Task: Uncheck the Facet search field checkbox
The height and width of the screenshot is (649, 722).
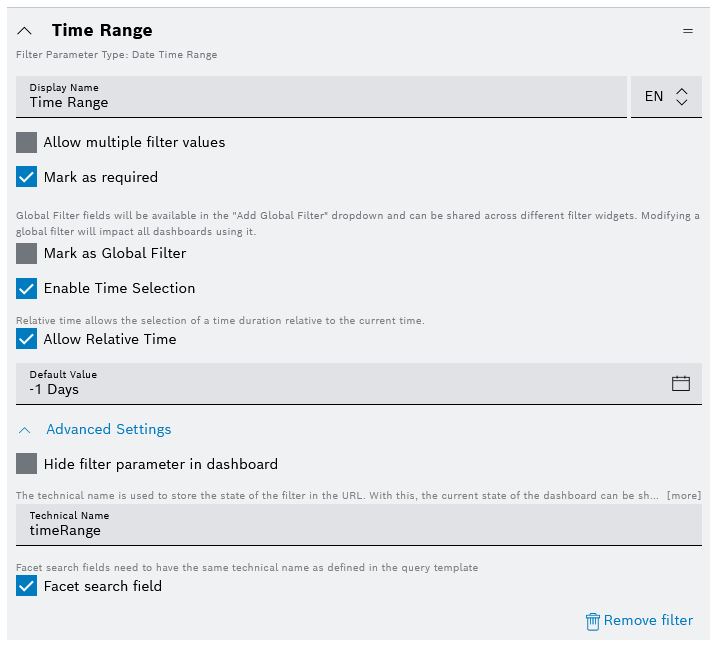Action: pyautogui.click(x=27, y=586)
